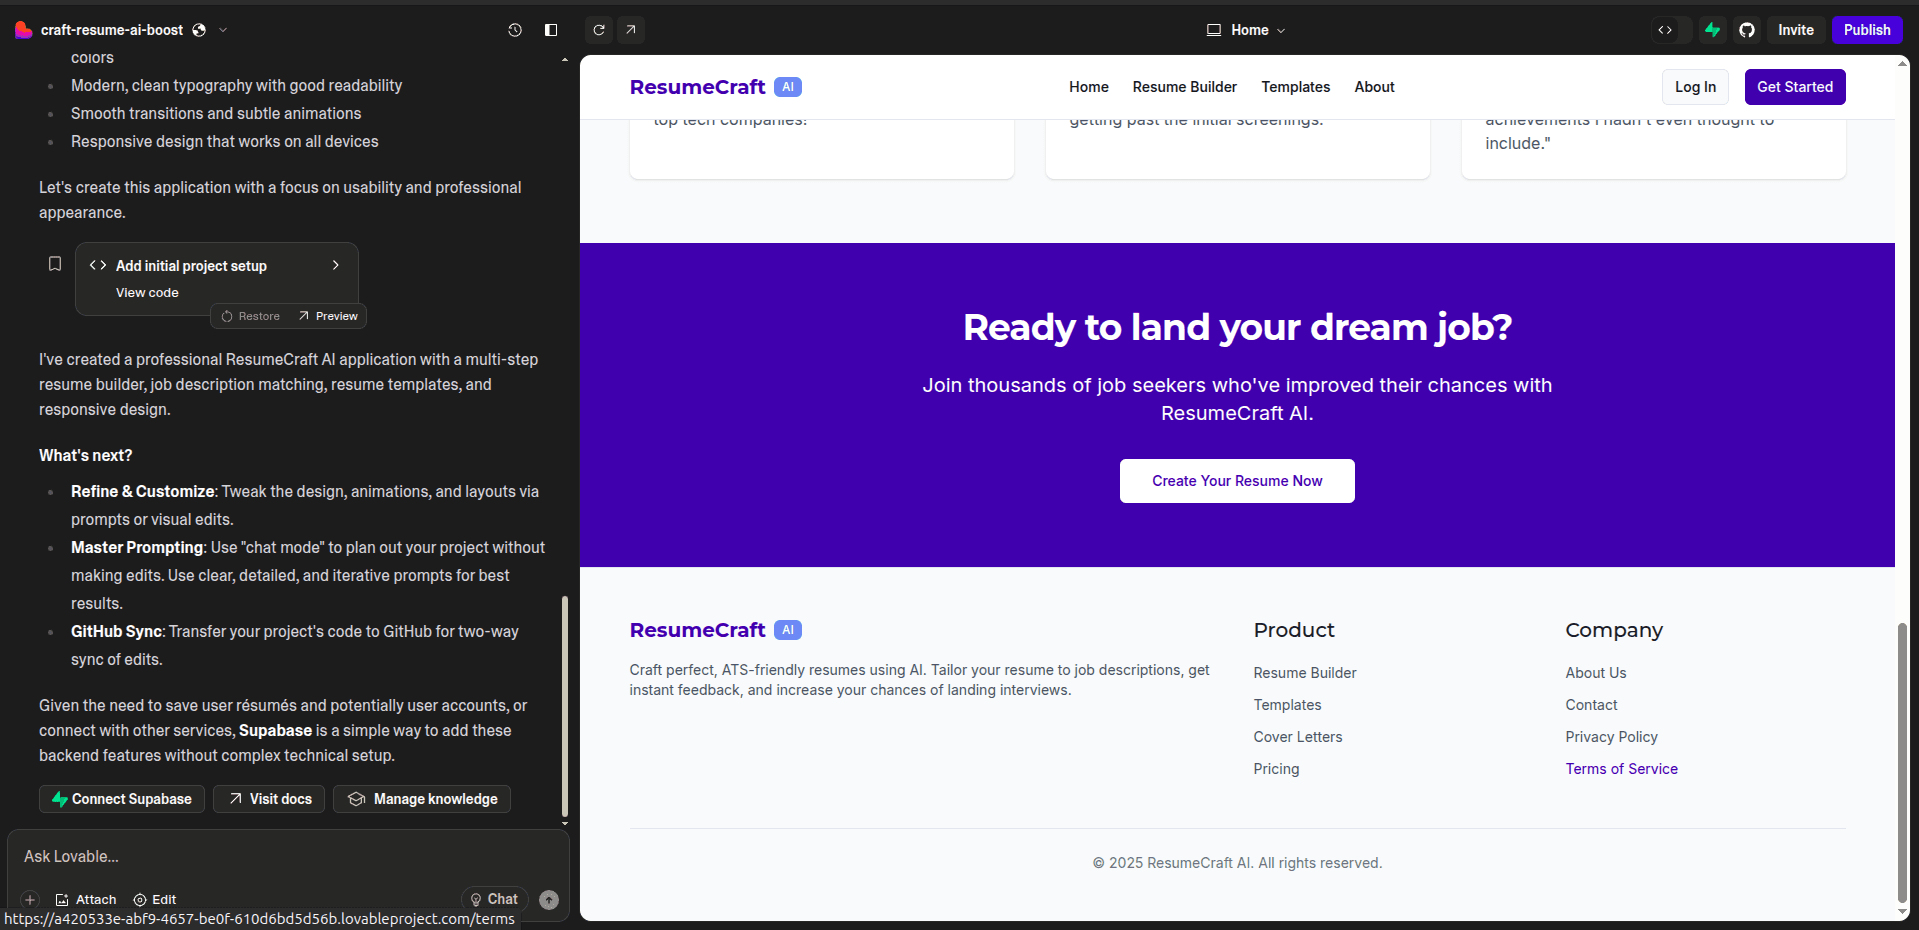Reload the preview with refresh icon
Image resolution: width=1919 pixels, height=930 pixels.
(599, 30)
